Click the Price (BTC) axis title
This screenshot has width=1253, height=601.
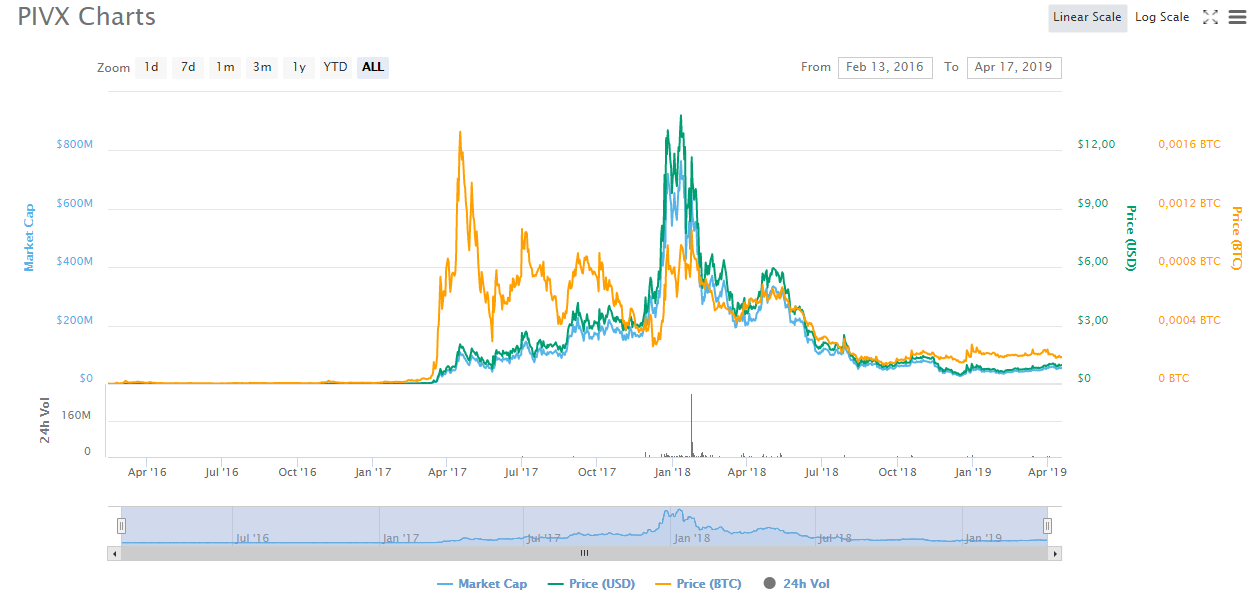pyautogui.click(x=1237, y=238)
